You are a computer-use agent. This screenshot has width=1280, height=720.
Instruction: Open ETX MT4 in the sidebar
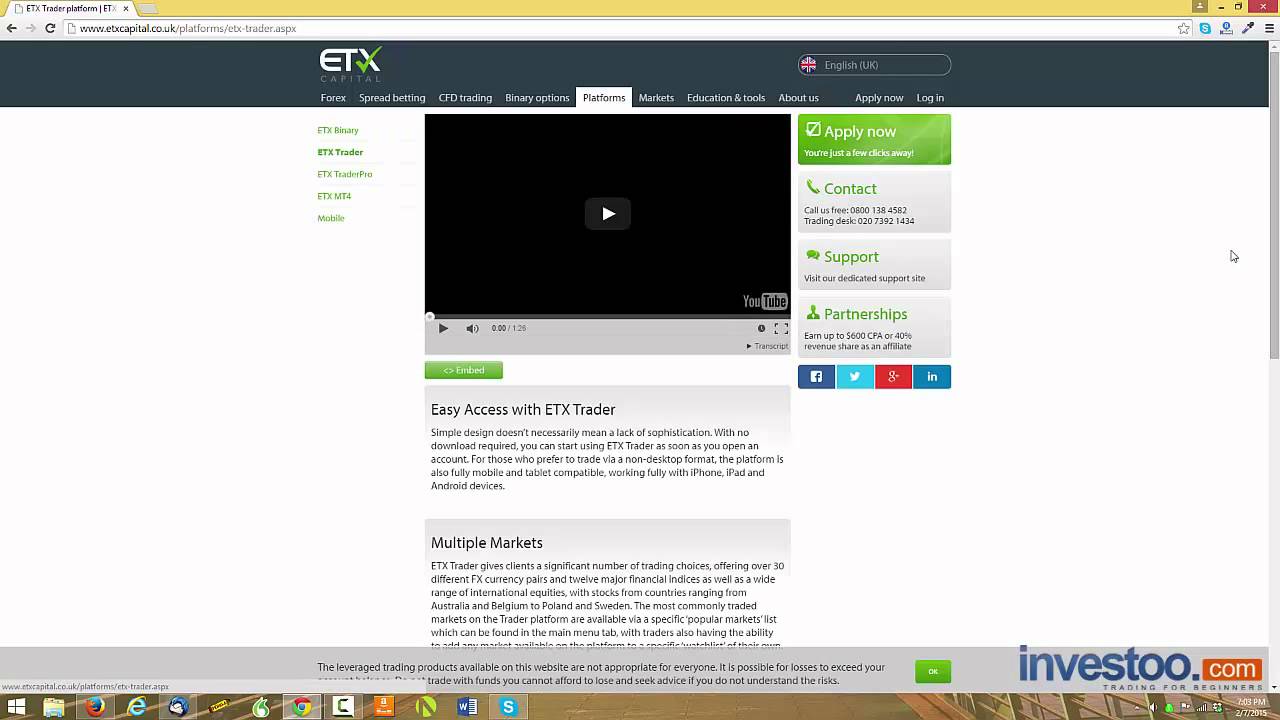click(334, 196)
